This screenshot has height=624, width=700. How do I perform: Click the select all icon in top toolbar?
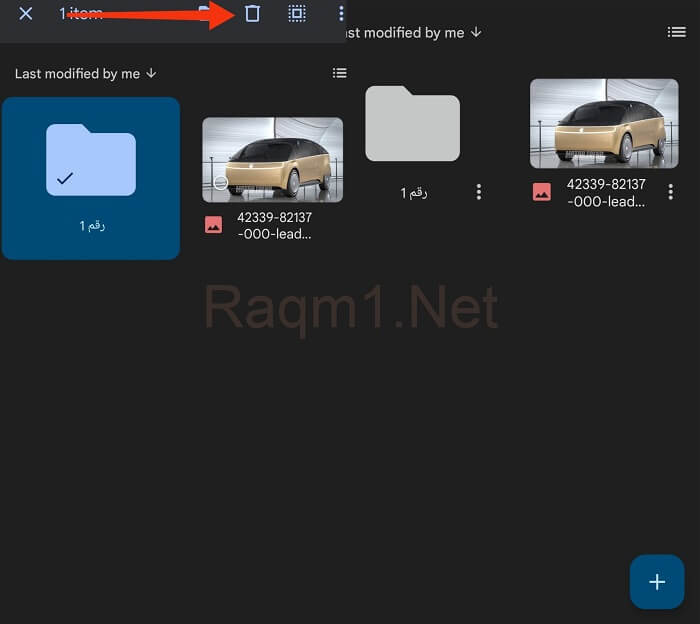tap(297, 14)
